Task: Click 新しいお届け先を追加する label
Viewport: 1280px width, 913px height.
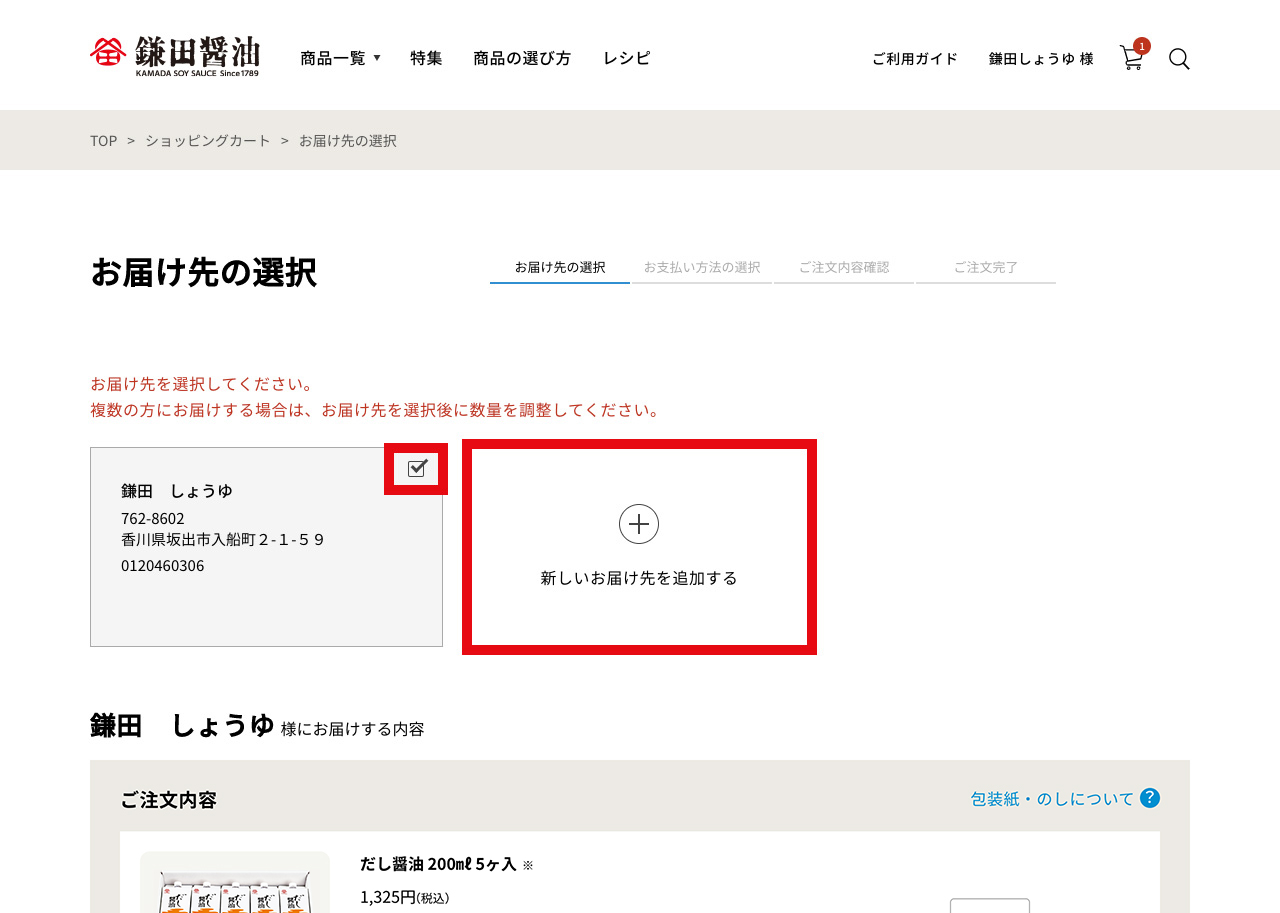Action: coord(639,578)
